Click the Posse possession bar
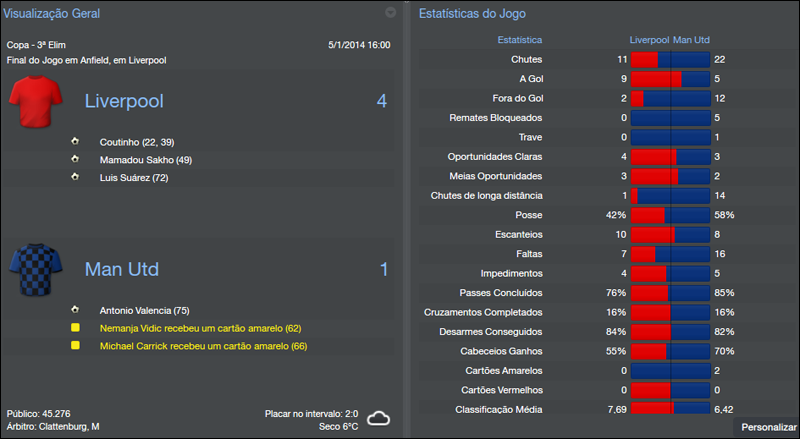The height and width of the screenshot is (439, 800). click(x=670, y=215)
